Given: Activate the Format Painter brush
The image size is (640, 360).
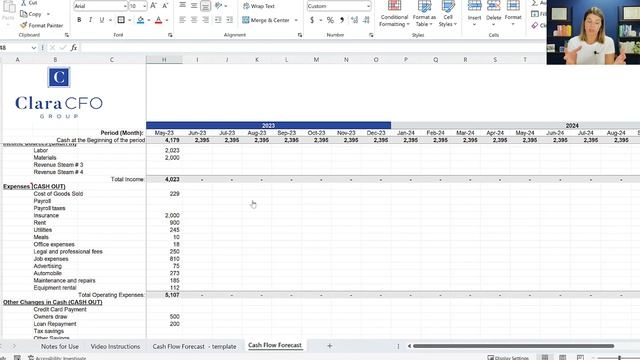Looking at the screenshot, I should (x=24, y=25).
